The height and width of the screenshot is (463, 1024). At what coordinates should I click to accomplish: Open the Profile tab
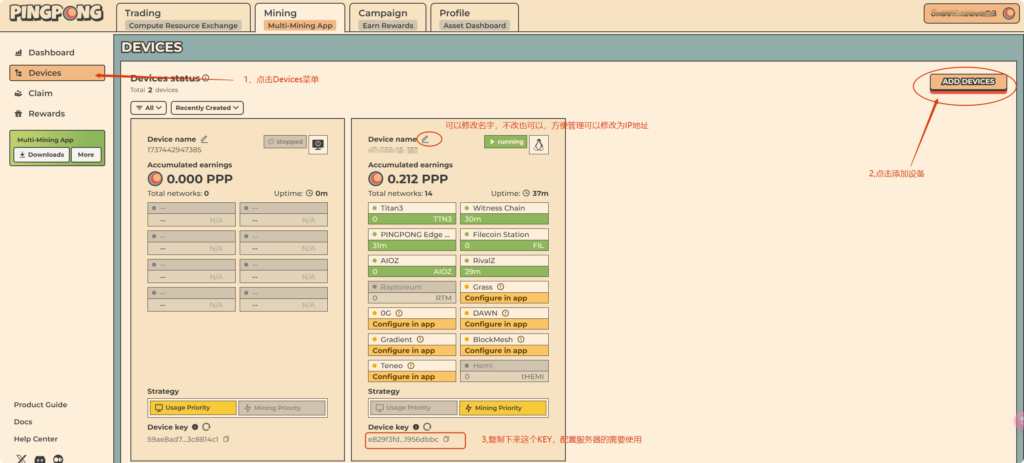click(475, 18)
